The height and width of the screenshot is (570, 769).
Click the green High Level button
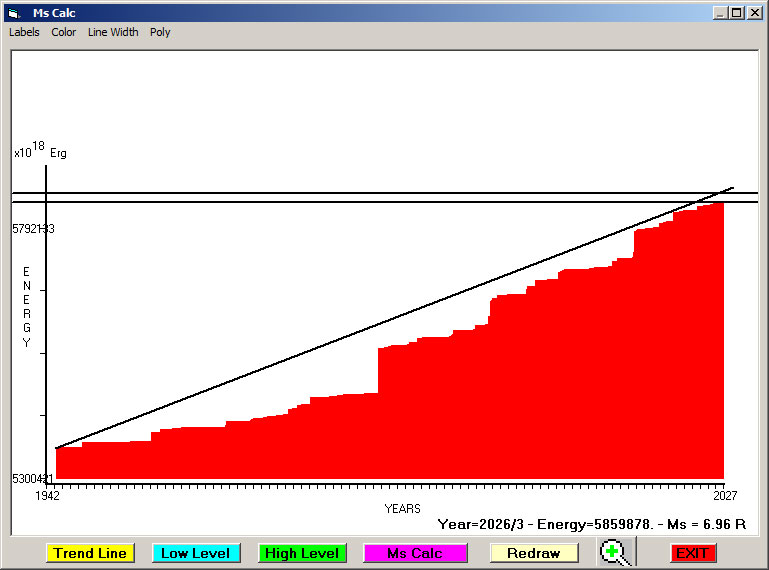coord(301,553)
